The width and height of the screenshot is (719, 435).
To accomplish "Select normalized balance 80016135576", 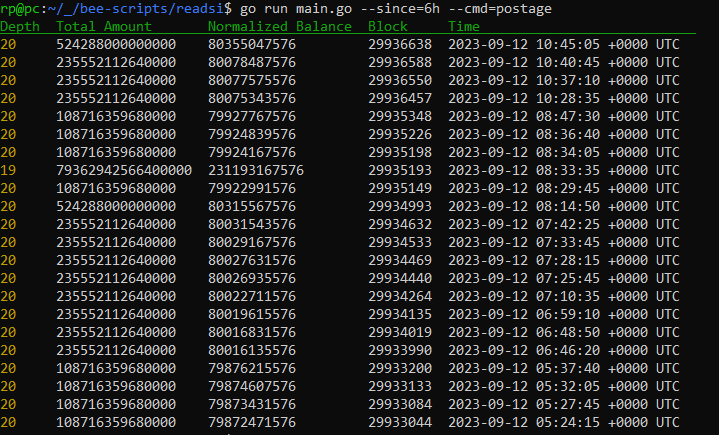I will click(252, 350).
